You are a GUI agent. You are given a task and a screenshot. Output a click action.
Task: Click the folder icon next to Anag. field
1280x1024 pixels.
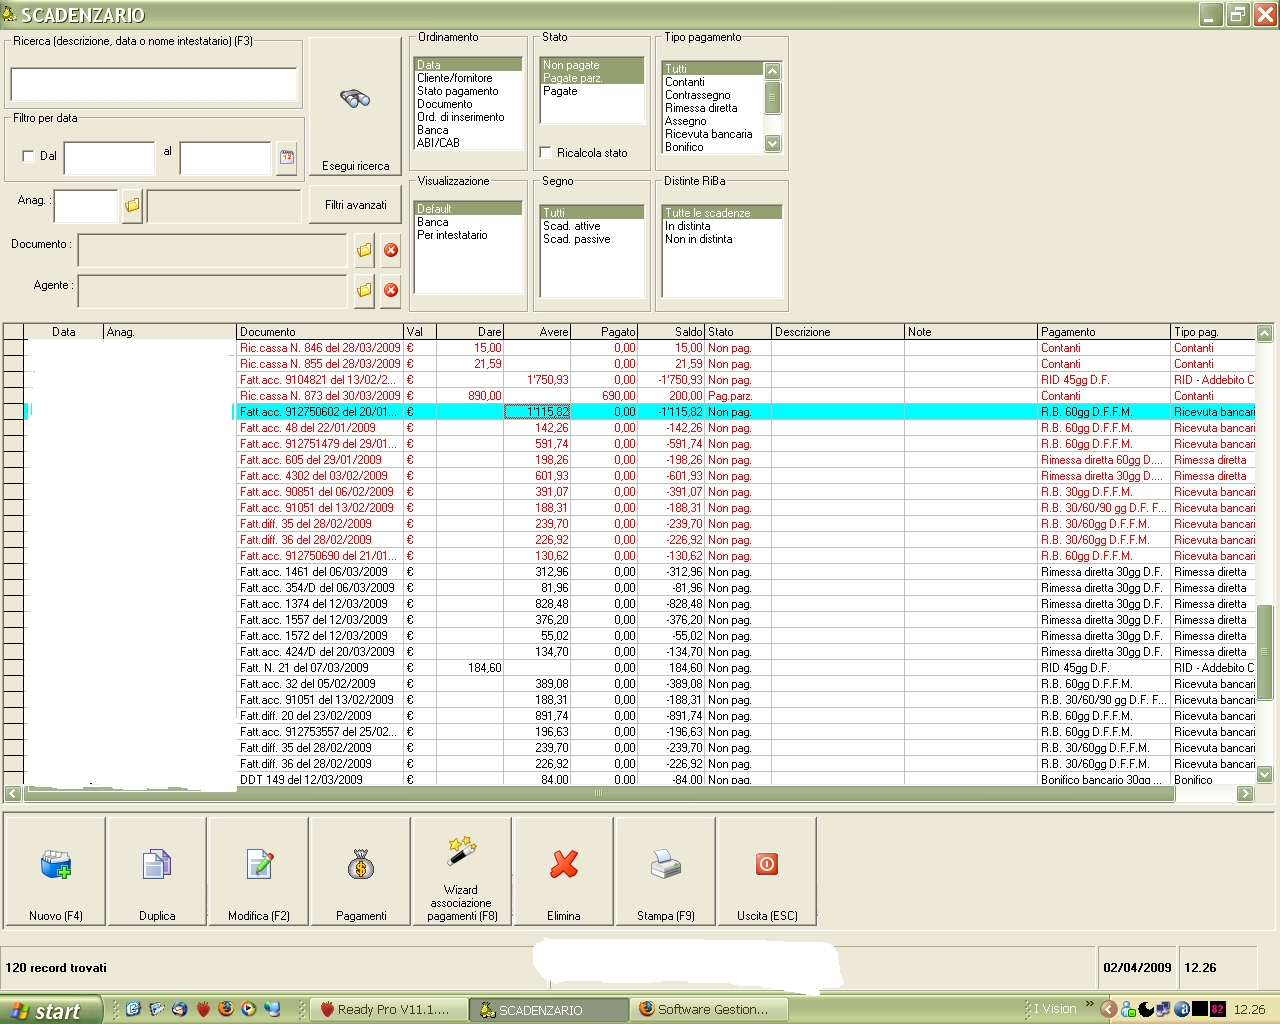[x=132, y=205]
